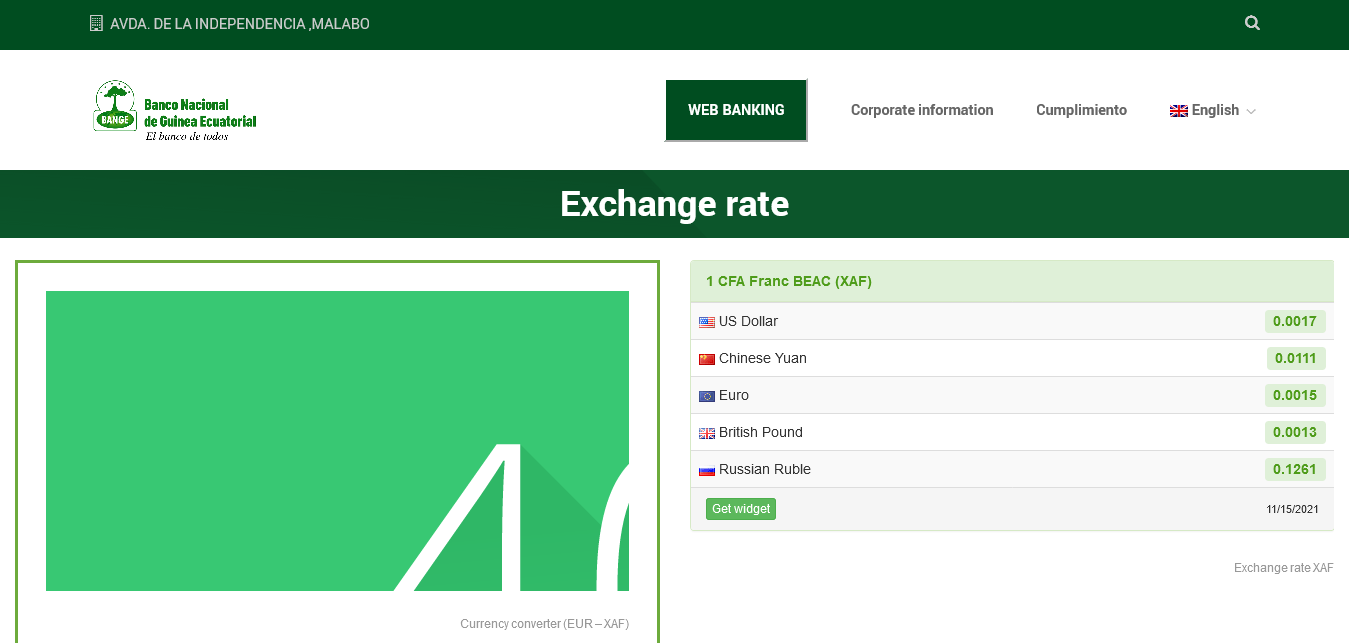Click the US Dollar rate value 0.0017
The width and height of the screenshot is (1366, 643).
1295,321
